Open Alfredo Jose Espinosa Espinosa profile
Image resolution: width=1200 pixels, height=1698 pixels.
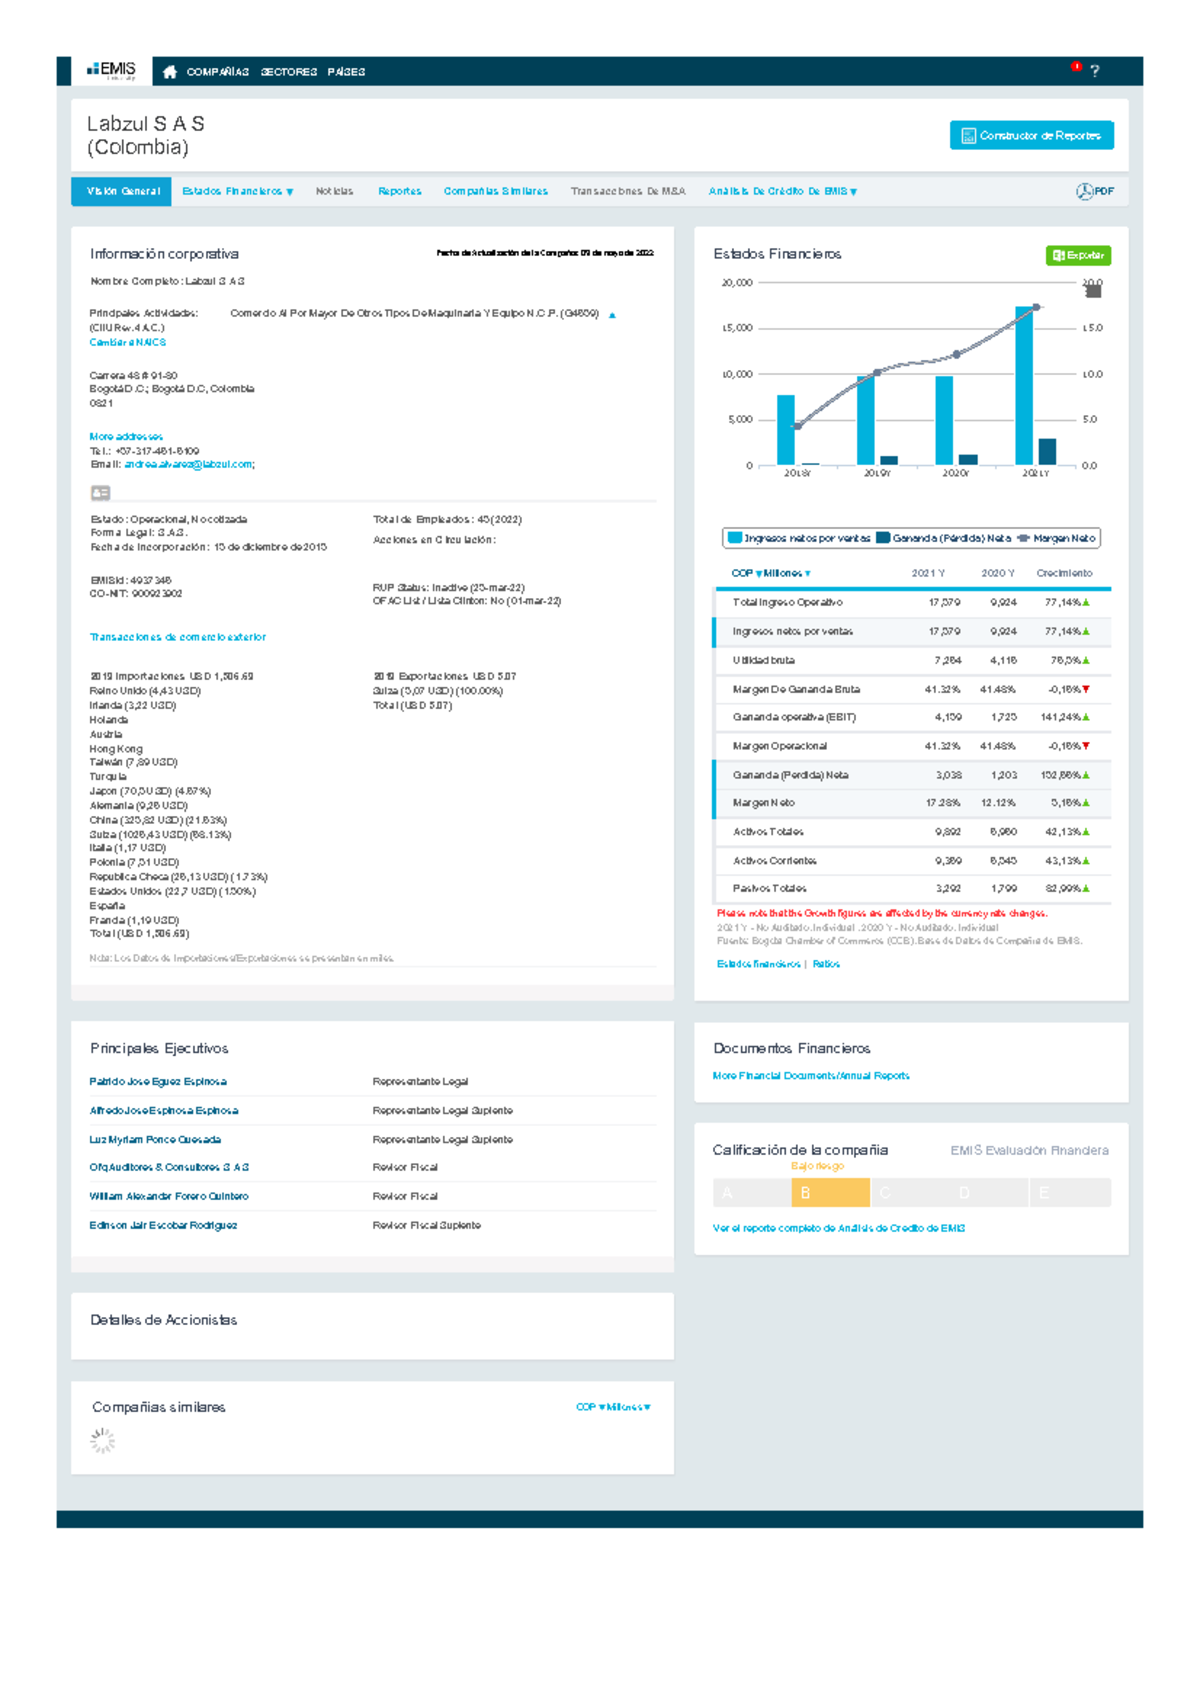click(164, 1111)
